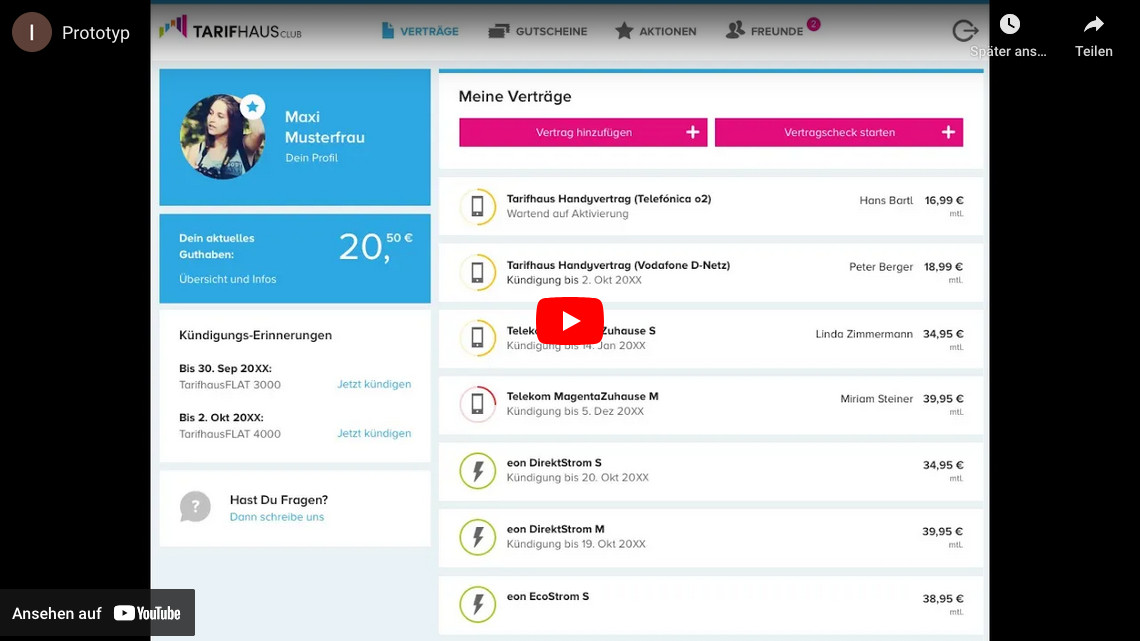Viewport: 1140px width, 641px height.
Task: Switch to the Aktionen tab
Action: pos(655,31)
